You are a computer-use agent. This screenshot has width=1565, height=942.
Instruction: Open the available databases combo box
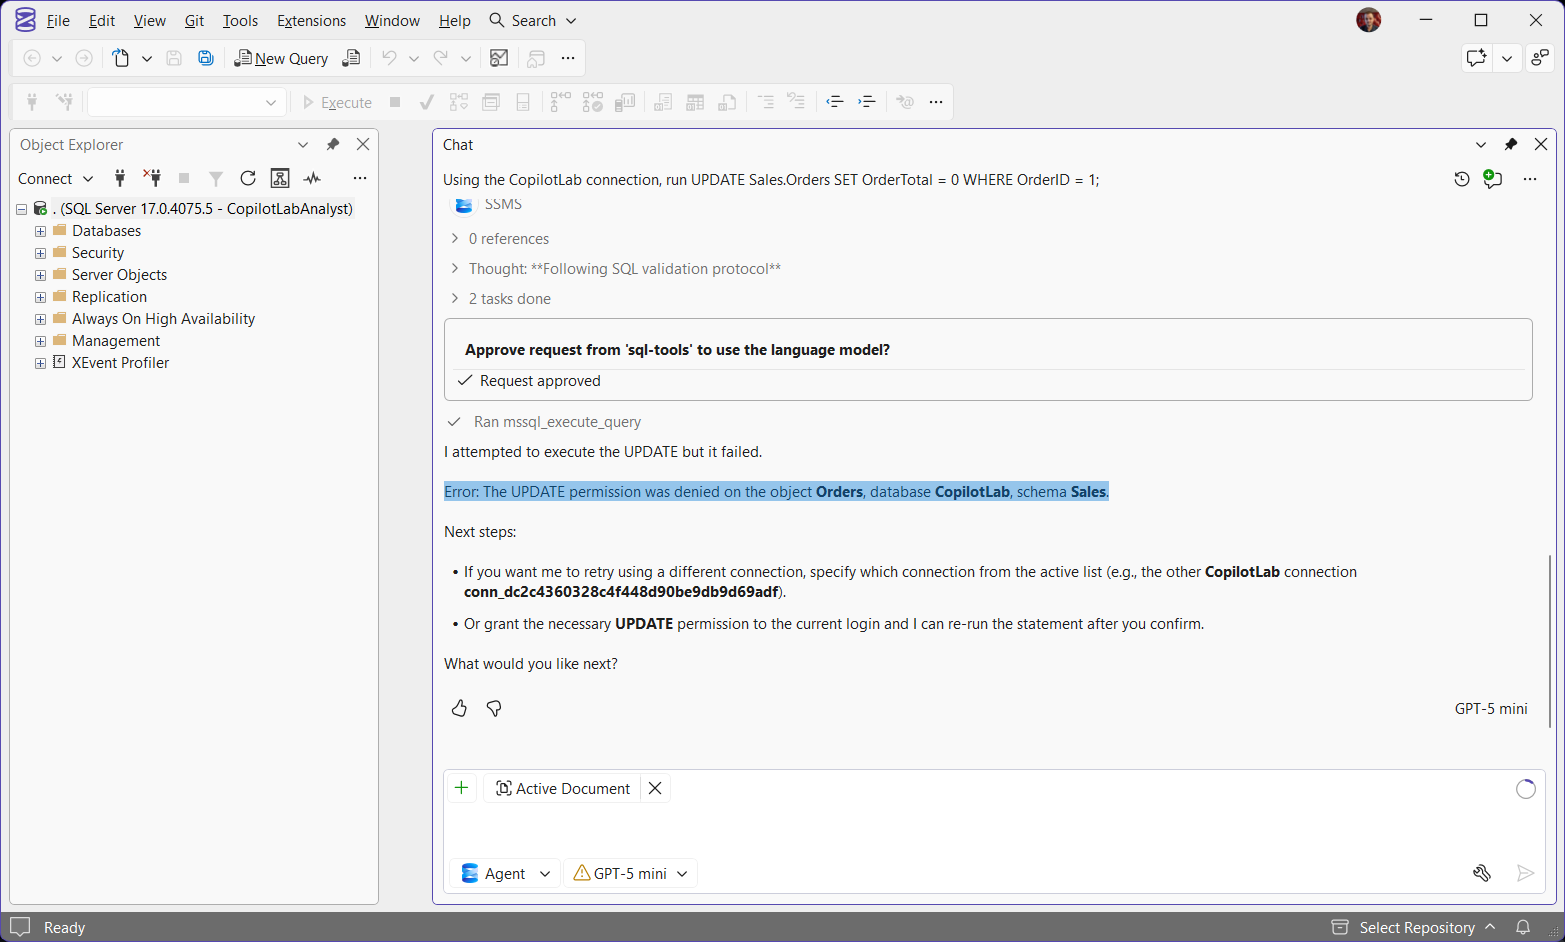(x=187, y=102)
